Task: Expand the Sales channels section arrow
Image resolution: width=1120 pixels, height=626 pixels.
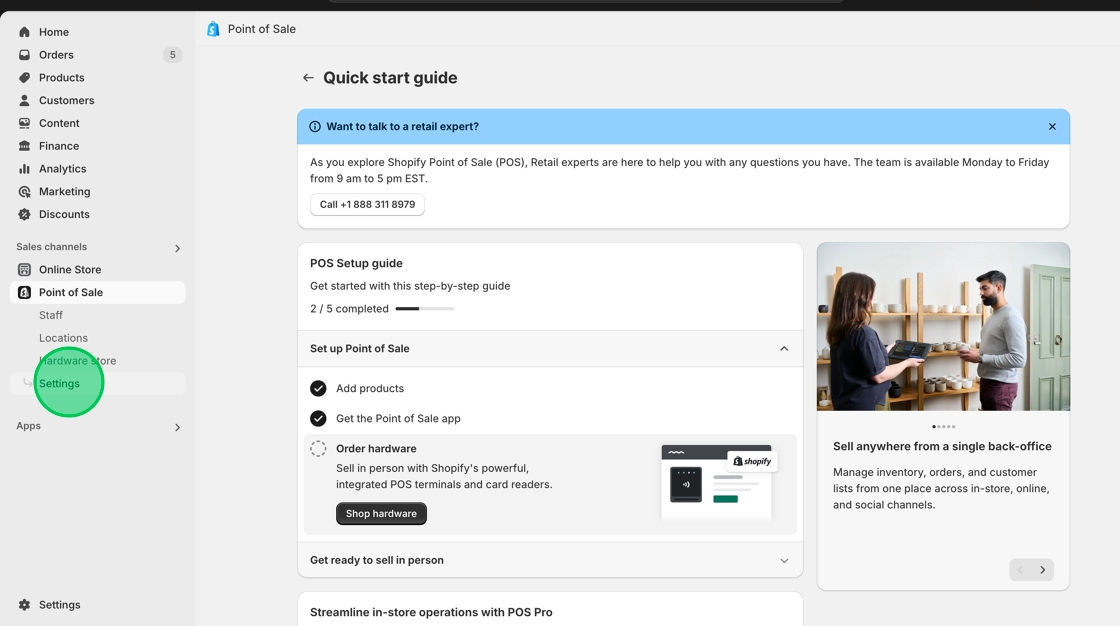Action: (177, 248)
